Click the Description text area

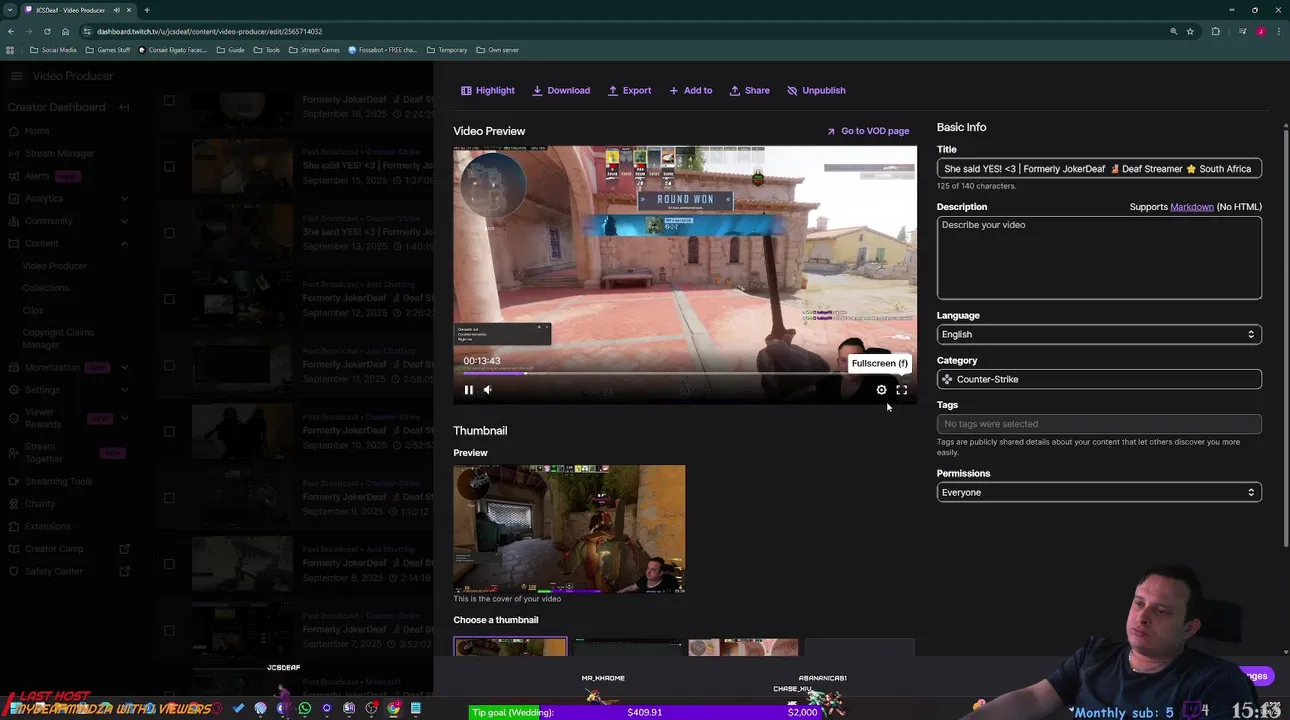pos(1099,257)
